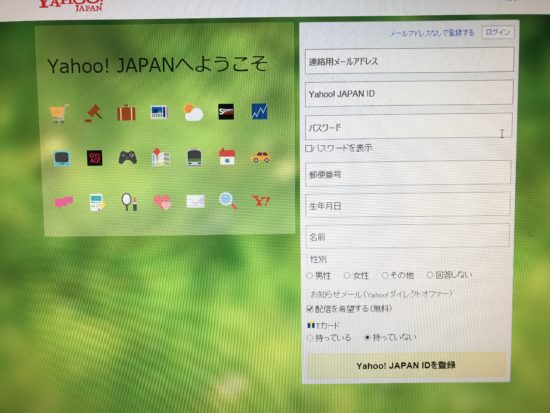Open the notepad document icon

96,202
